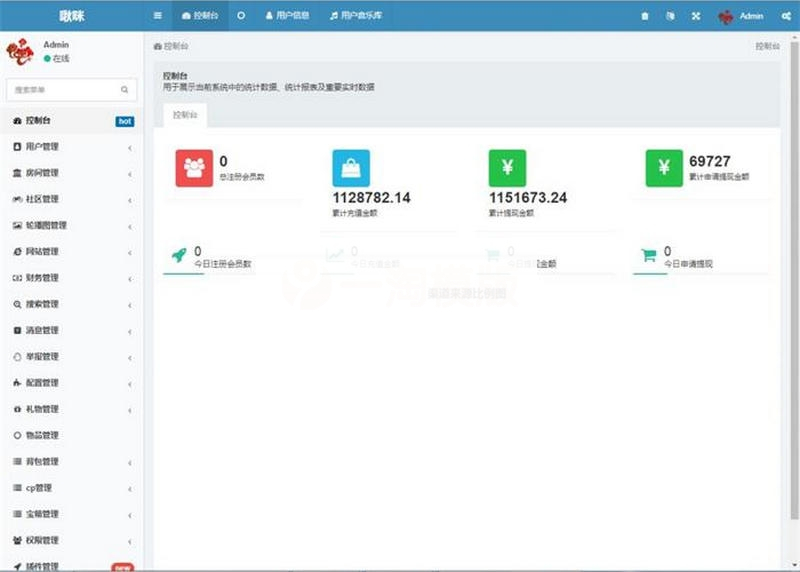
Task: Toggle the sidebar with the hamburger icon
Action: tap(158, 16)
